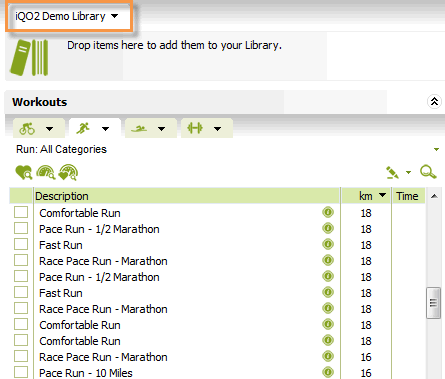Screen dimensions: 445x379
Task: Check the first Comfortable Run row checkbox
Action: click(x=21, y=212)
